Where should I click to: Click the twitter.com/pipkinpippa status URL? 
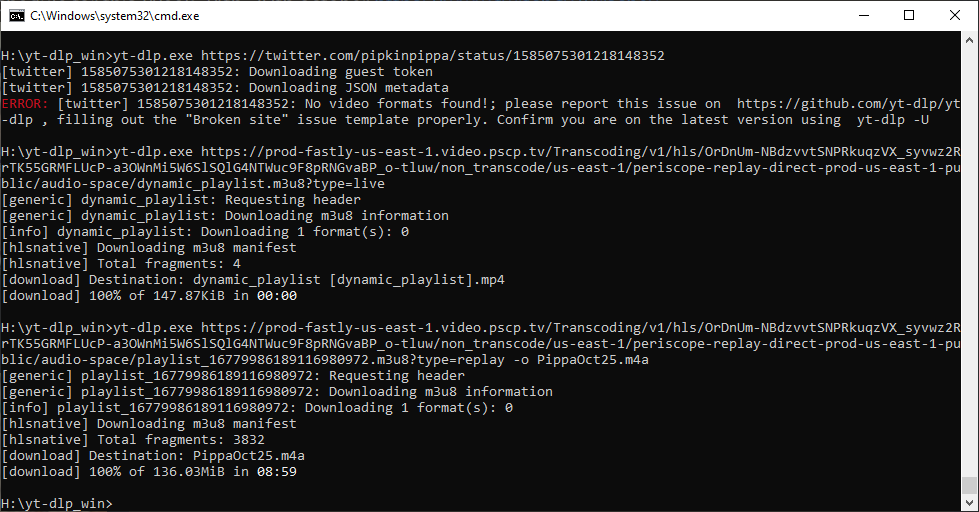point(432,56)
